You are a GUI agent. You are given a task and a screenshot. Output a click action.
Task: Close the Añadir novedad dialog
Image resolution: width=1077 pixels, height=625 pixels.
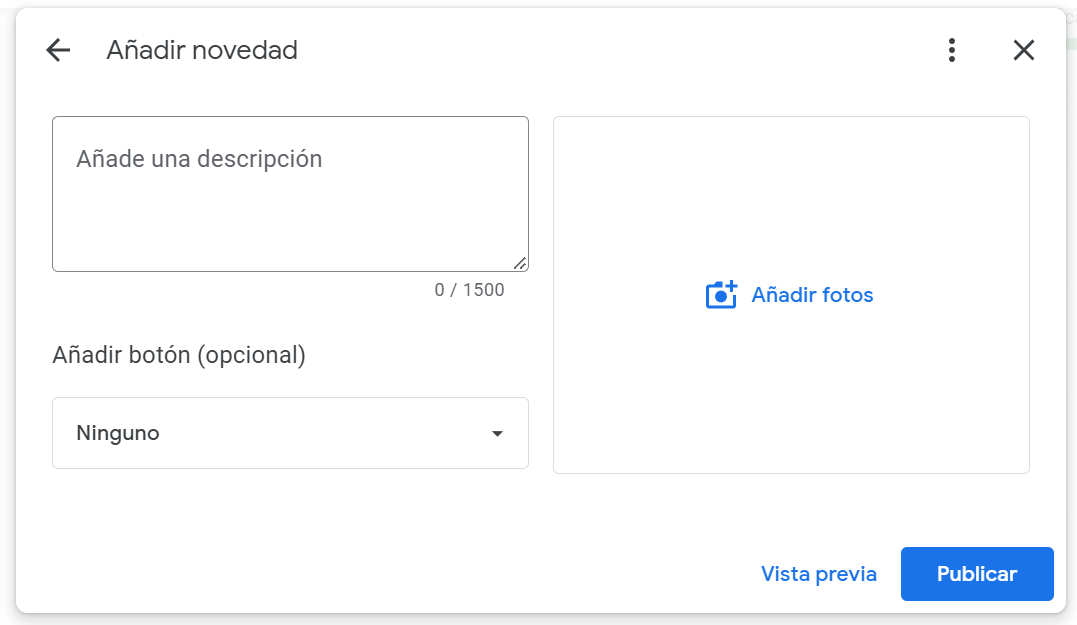click(1023, 50)
